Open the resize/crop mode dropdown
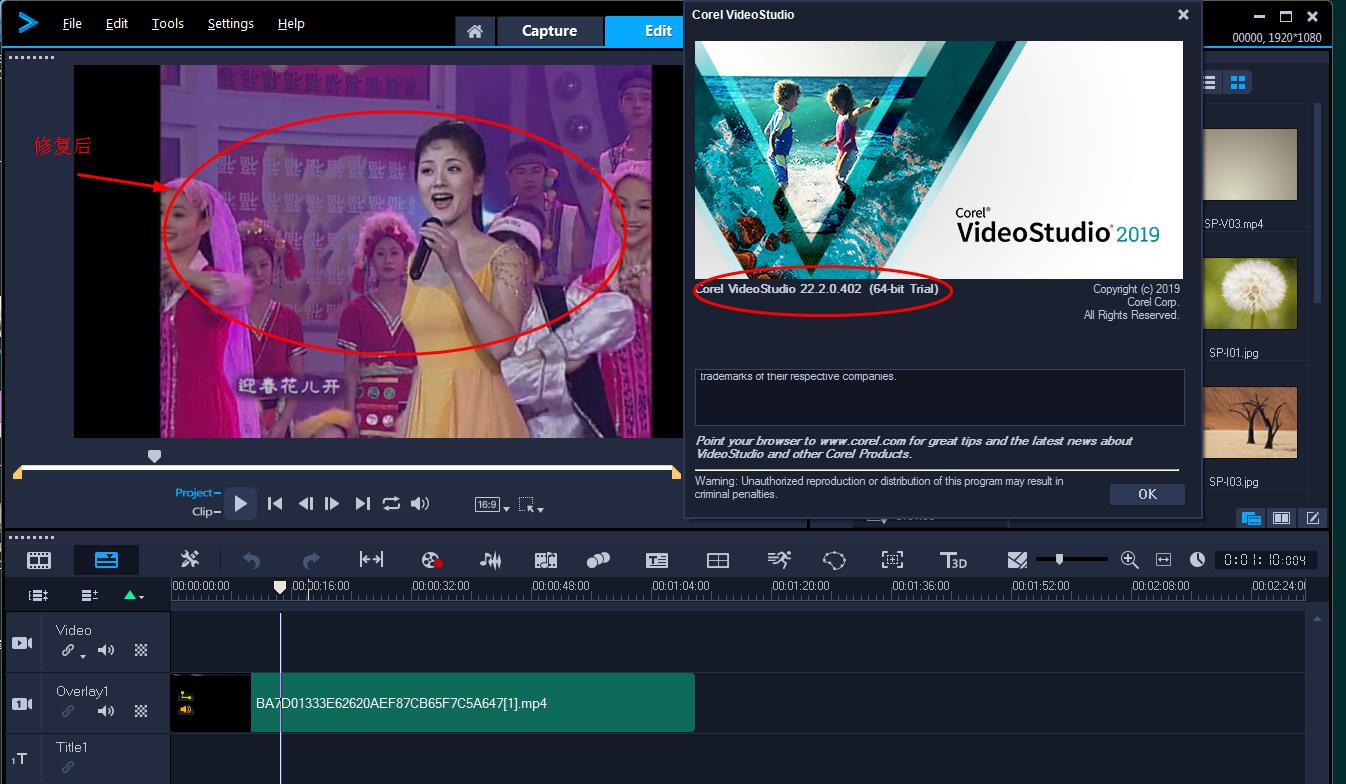 pyautogui.click(x=531, y=505)
